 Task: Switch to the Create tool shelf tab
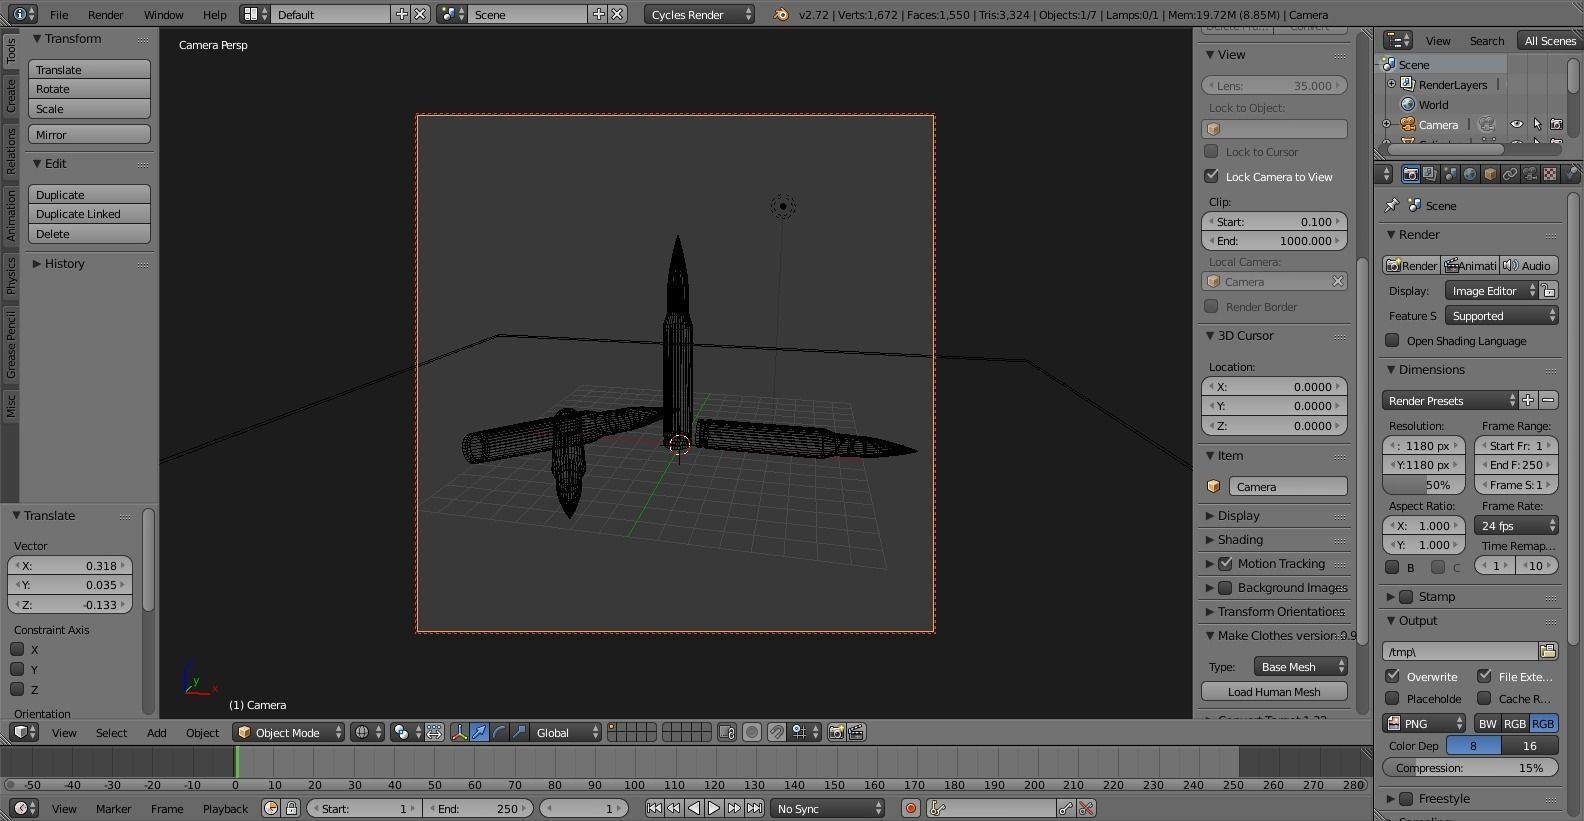pyautogui.click(x=11, y=96)
